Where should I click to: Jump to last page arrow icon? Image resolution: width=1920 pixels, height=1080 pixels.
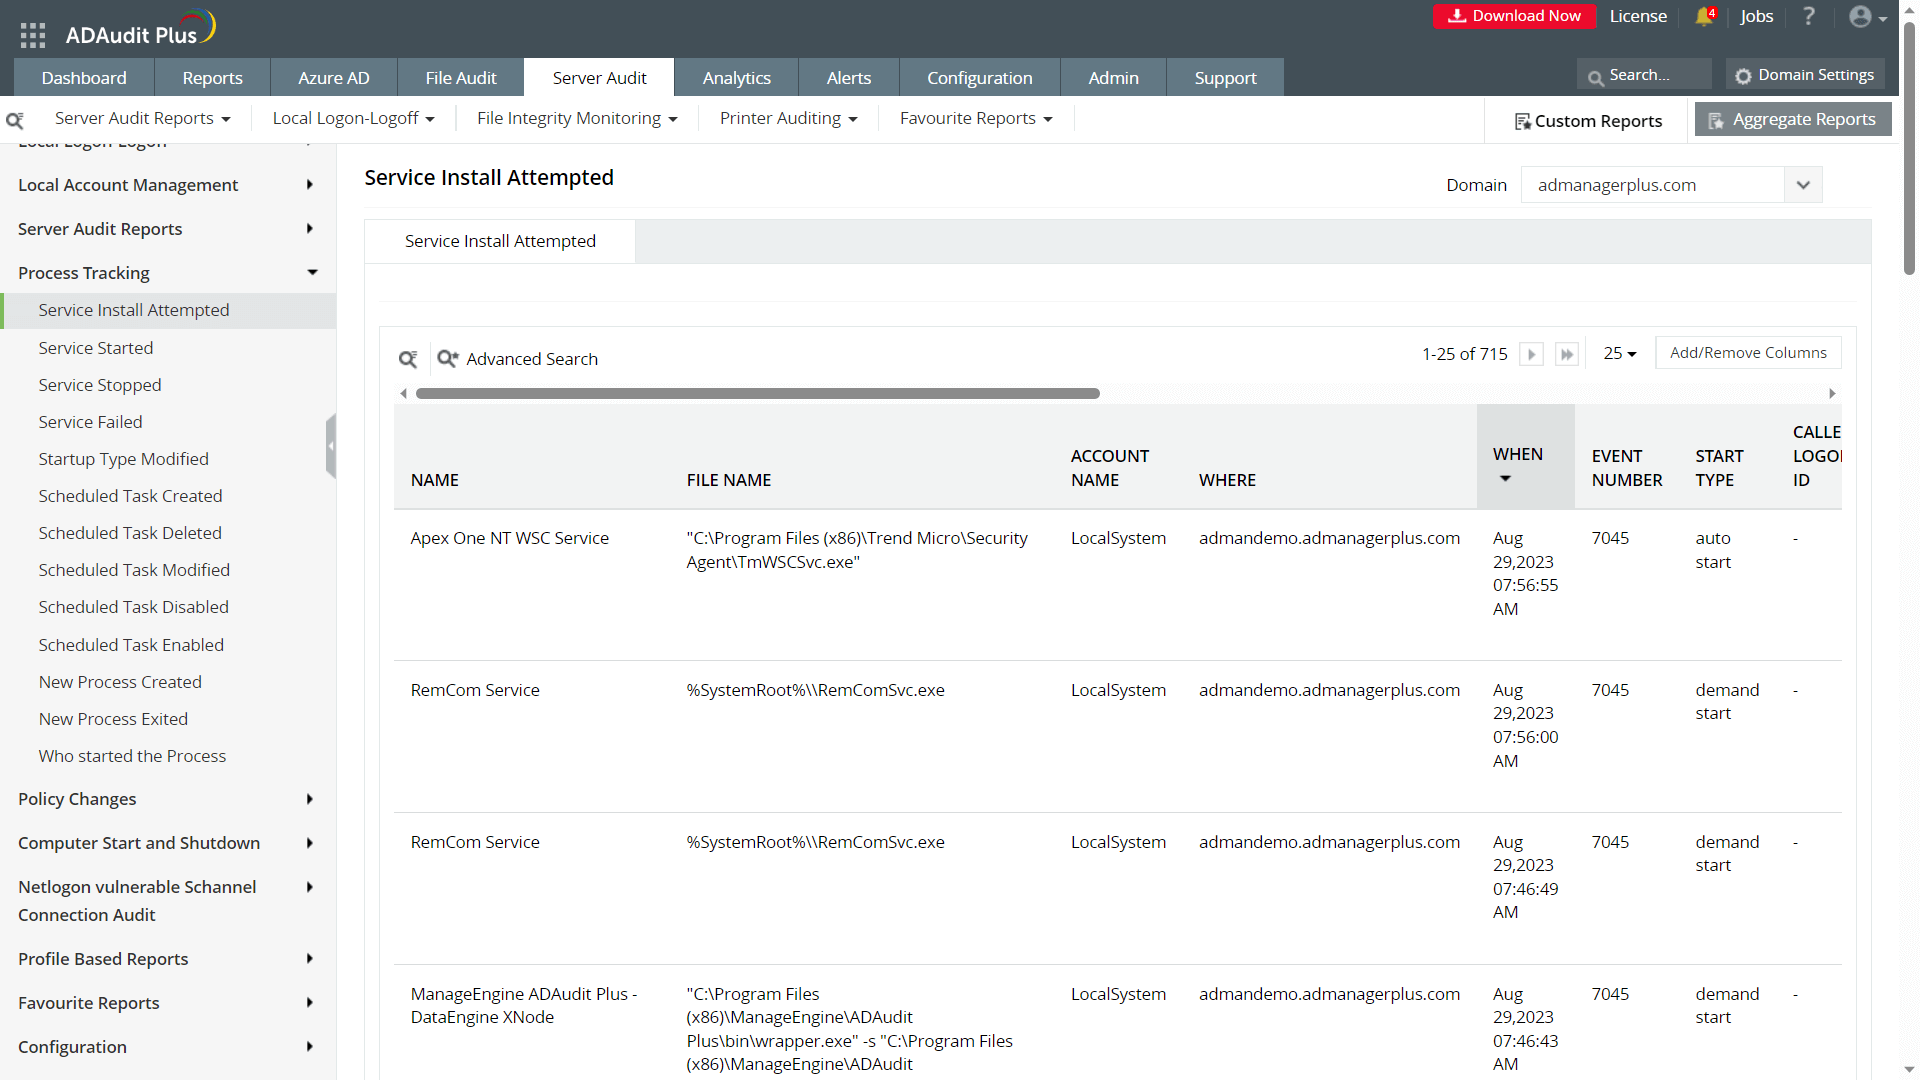pyautogui.click(x=1567, y=354)
